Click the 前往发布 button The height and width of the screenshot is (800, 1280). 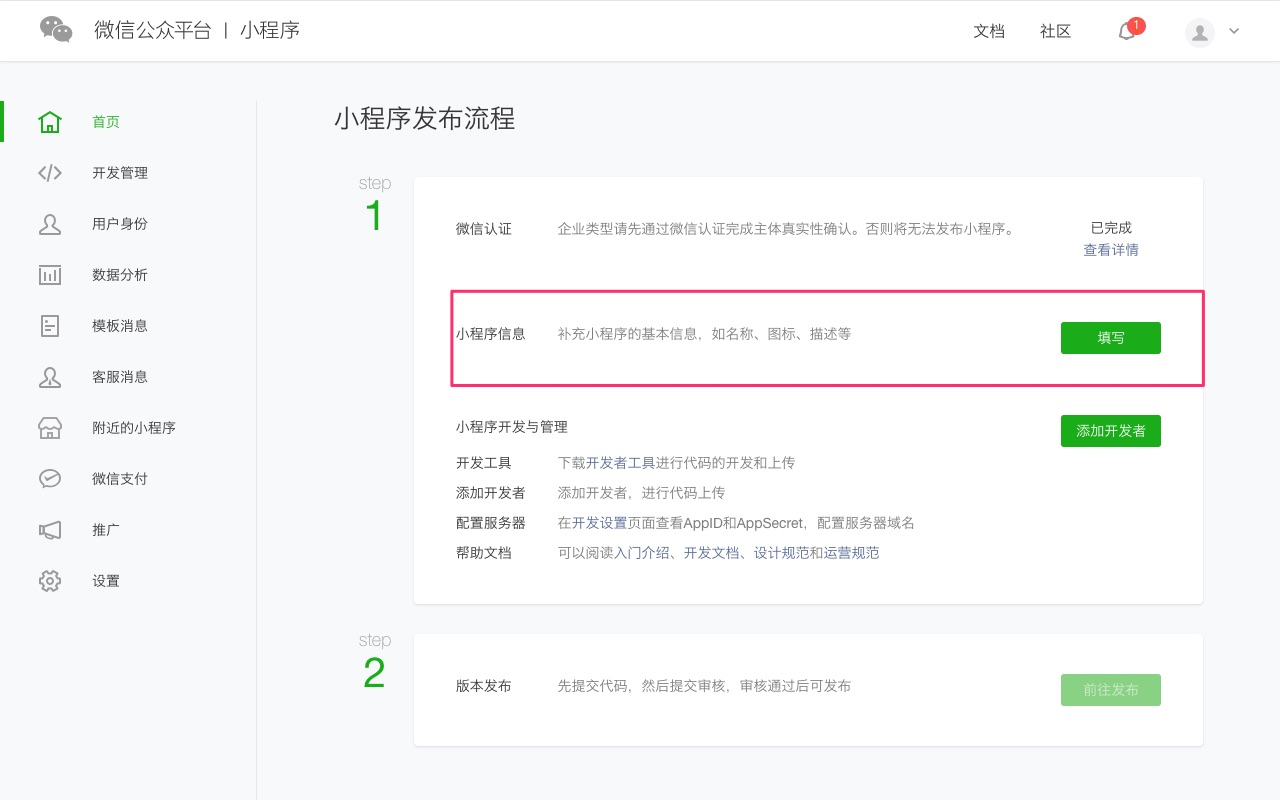click(x=1110, y=690)
